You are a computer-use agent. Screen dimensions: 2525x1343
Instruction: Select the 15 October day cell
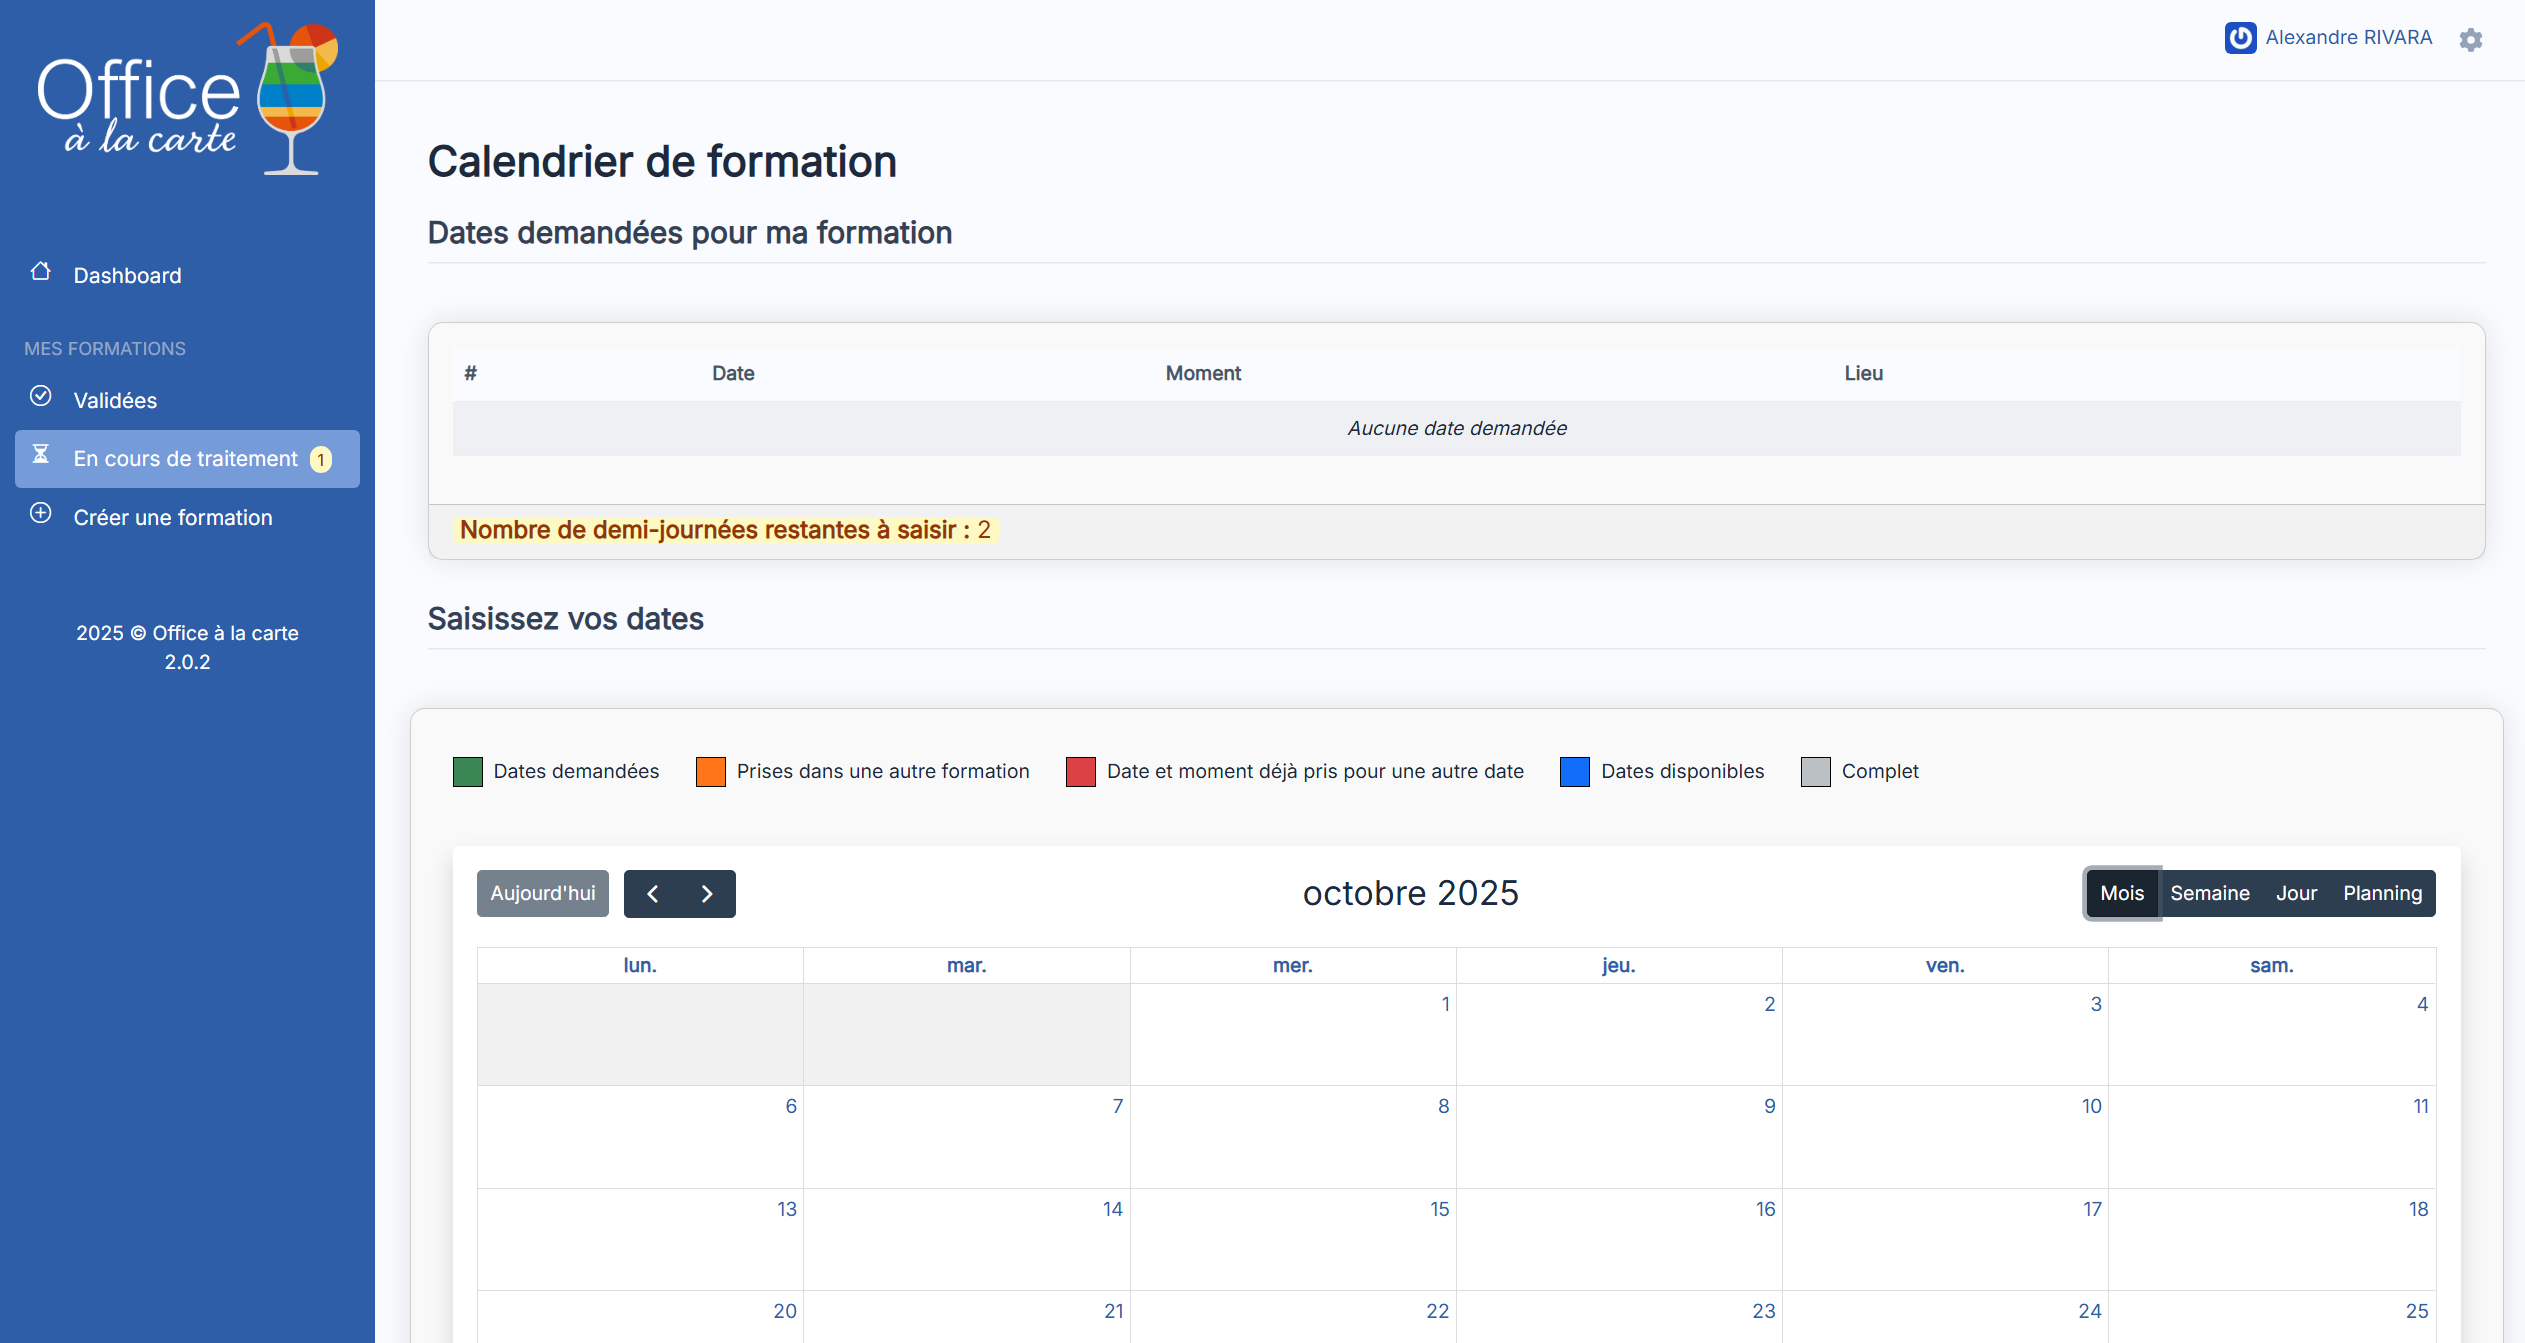coord(1292,1240)
